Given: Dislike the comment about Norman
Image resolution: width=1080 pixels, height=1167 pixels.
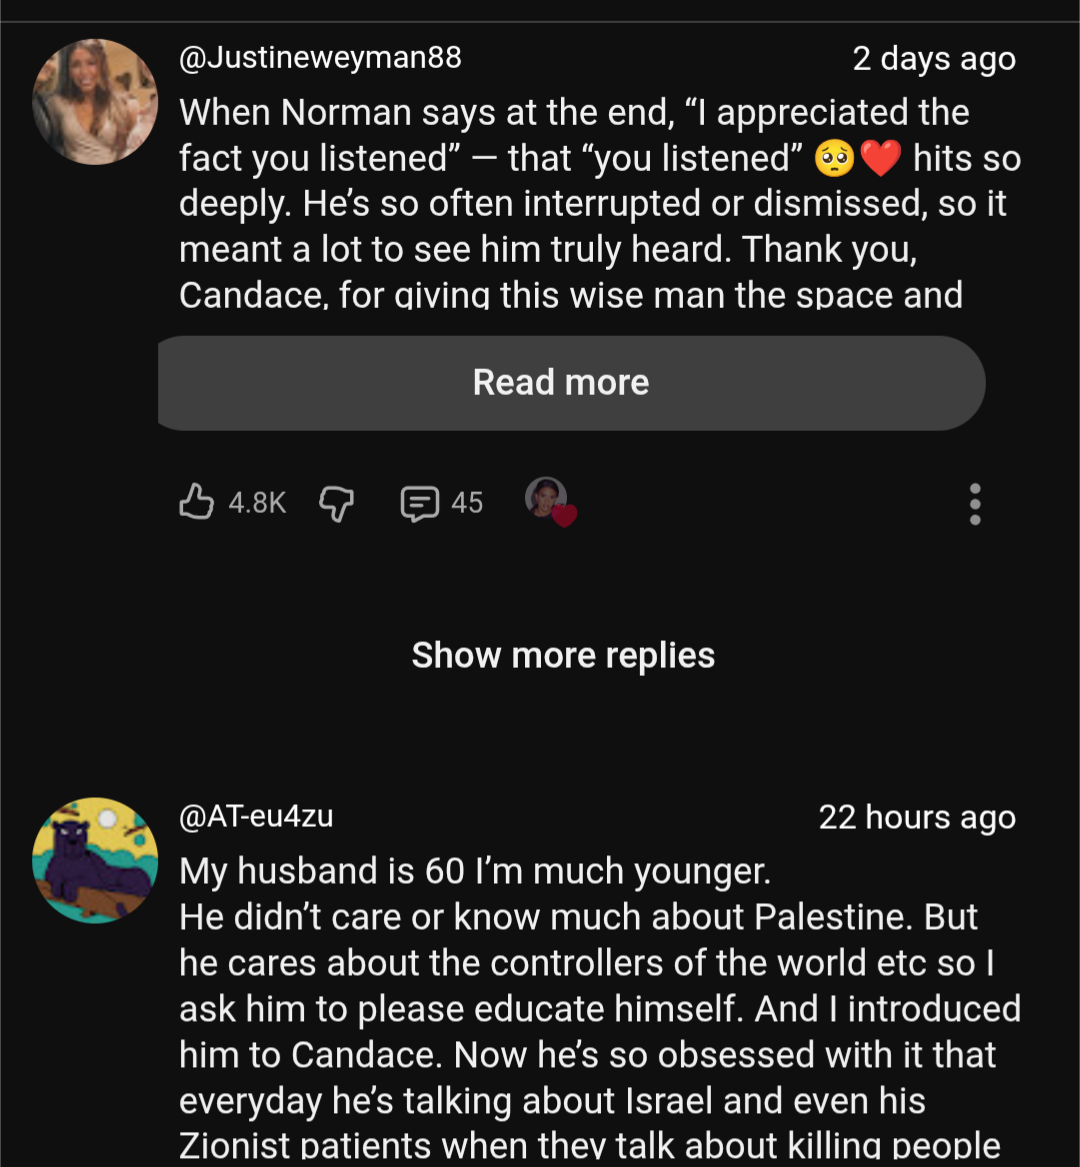Looking at the screenshot, I should pos(336,503).
